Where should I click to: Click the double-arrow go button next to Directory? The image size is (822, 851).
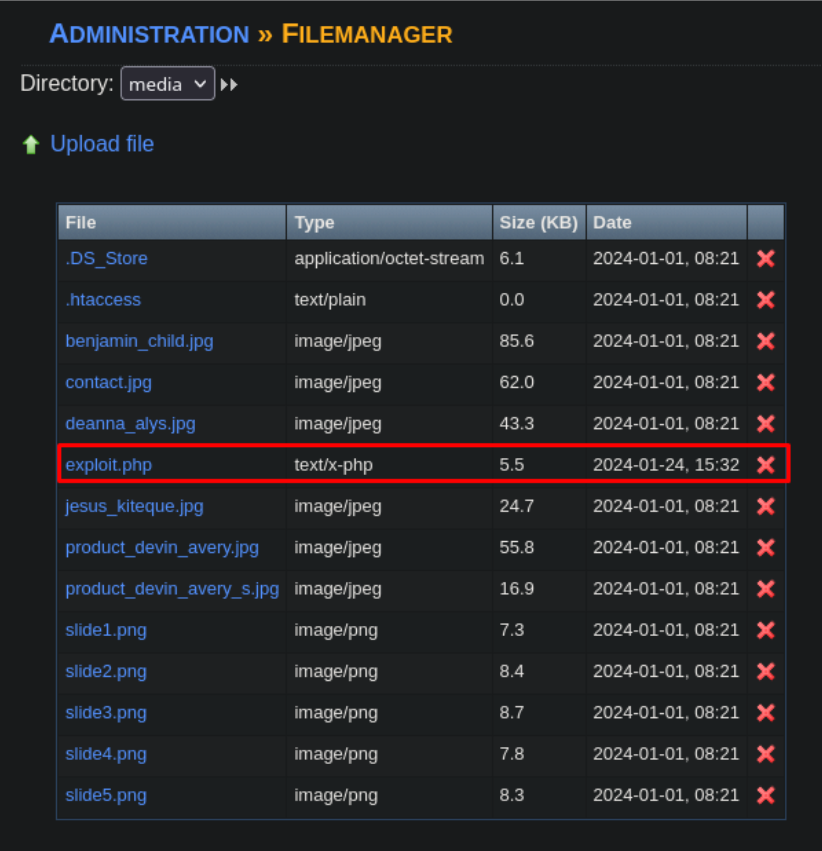(229, 85)
